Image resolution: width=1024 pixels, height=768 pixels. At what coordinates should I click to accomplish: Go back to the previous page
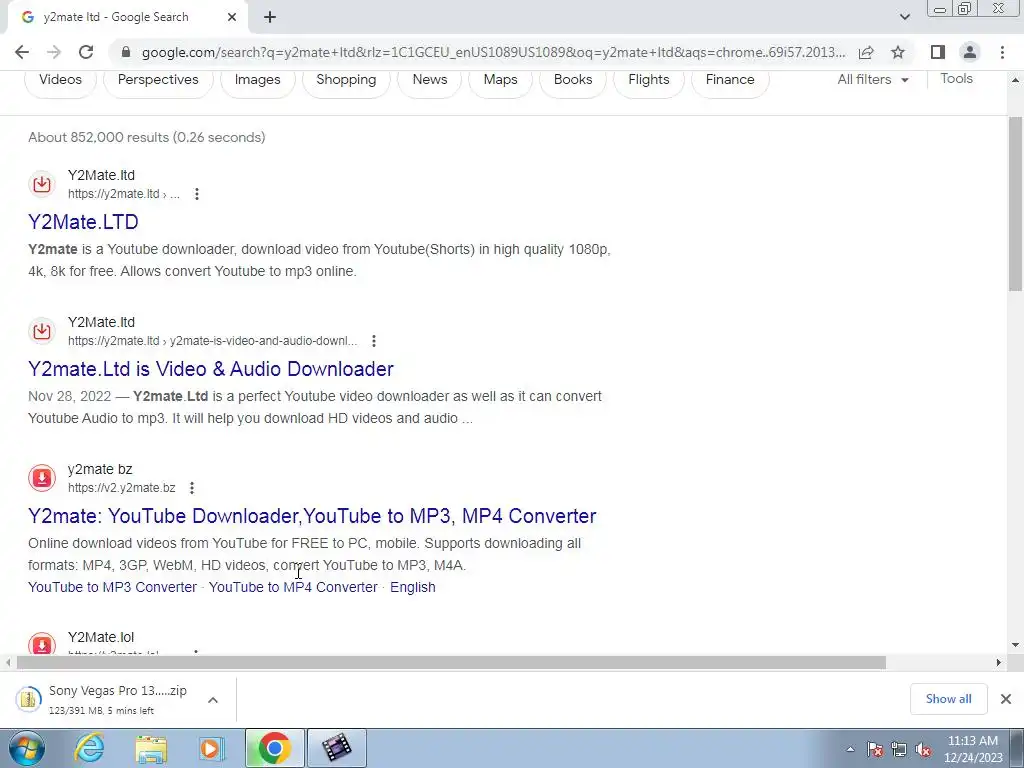click(x=22, y=52)
